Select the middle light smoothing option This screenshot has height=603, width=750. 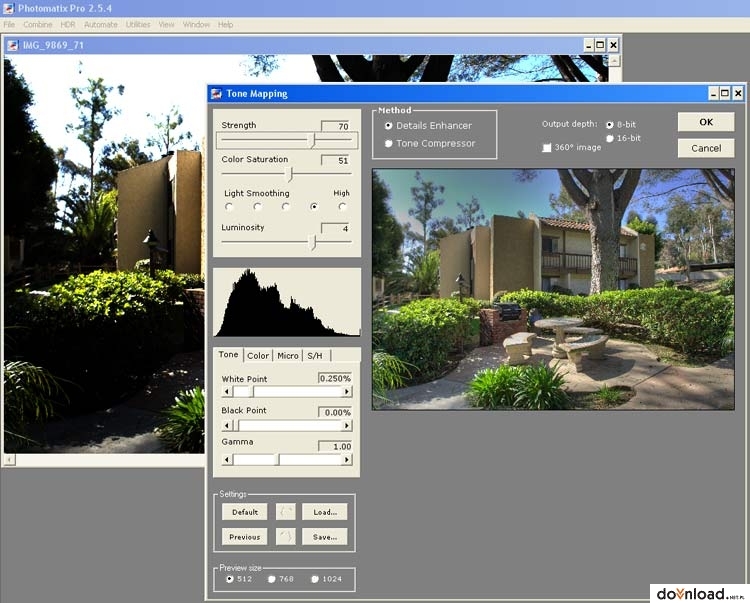pos(286,207)
